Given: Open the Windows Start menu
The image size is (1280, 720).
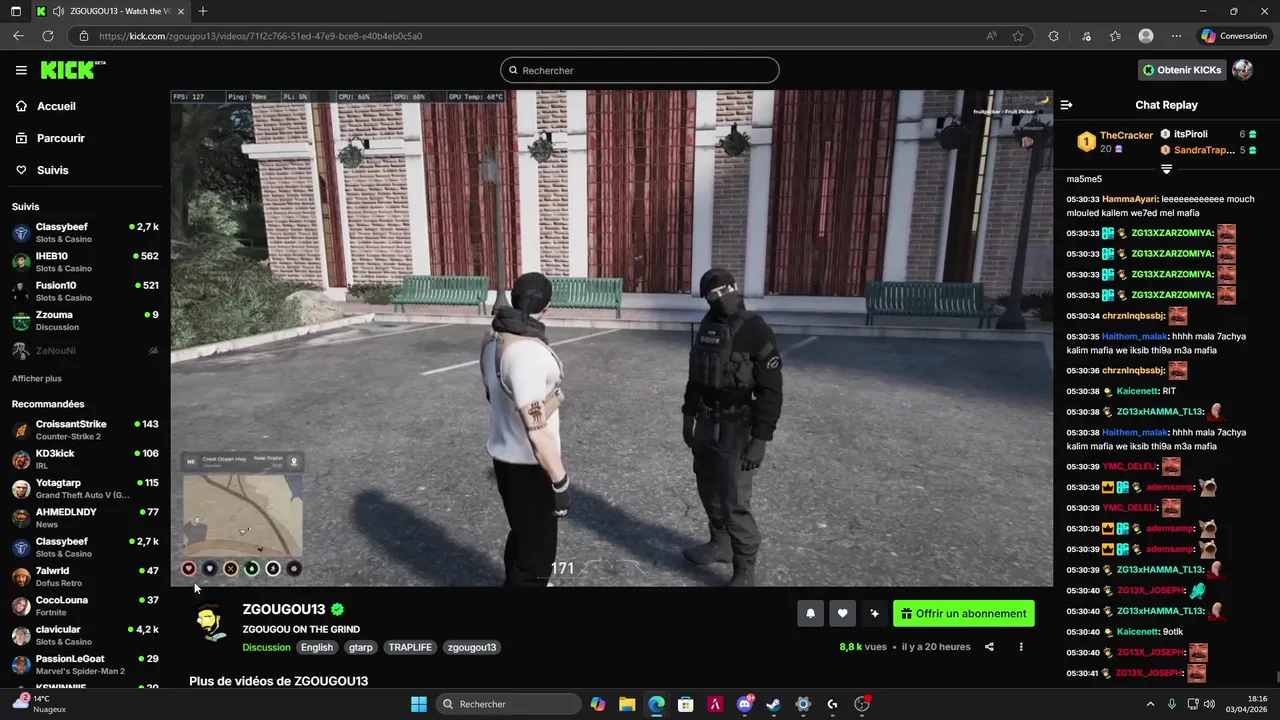Looking at the screenshot, I should click(419, 704).
